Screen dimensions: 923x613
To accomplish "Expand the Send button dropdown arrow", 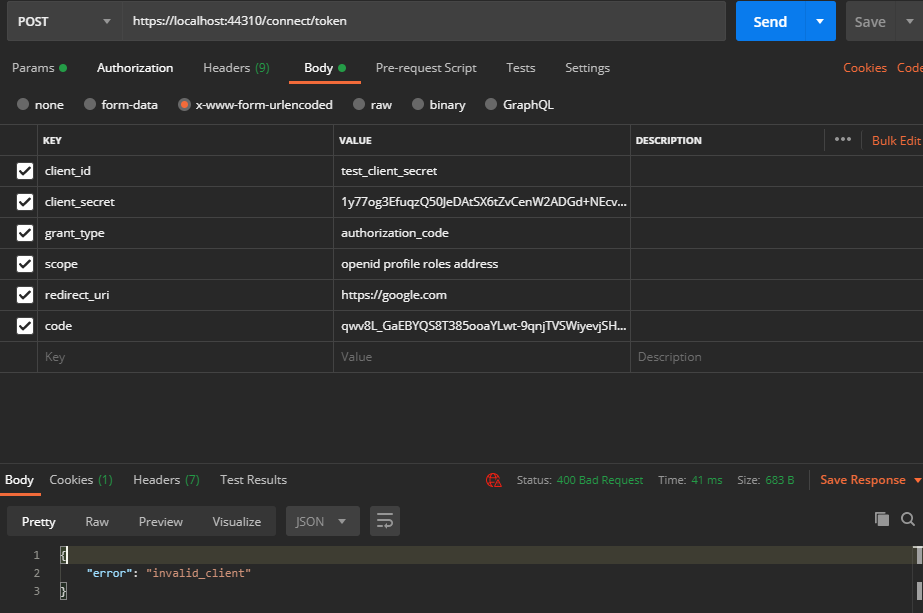I will (817, 20).
